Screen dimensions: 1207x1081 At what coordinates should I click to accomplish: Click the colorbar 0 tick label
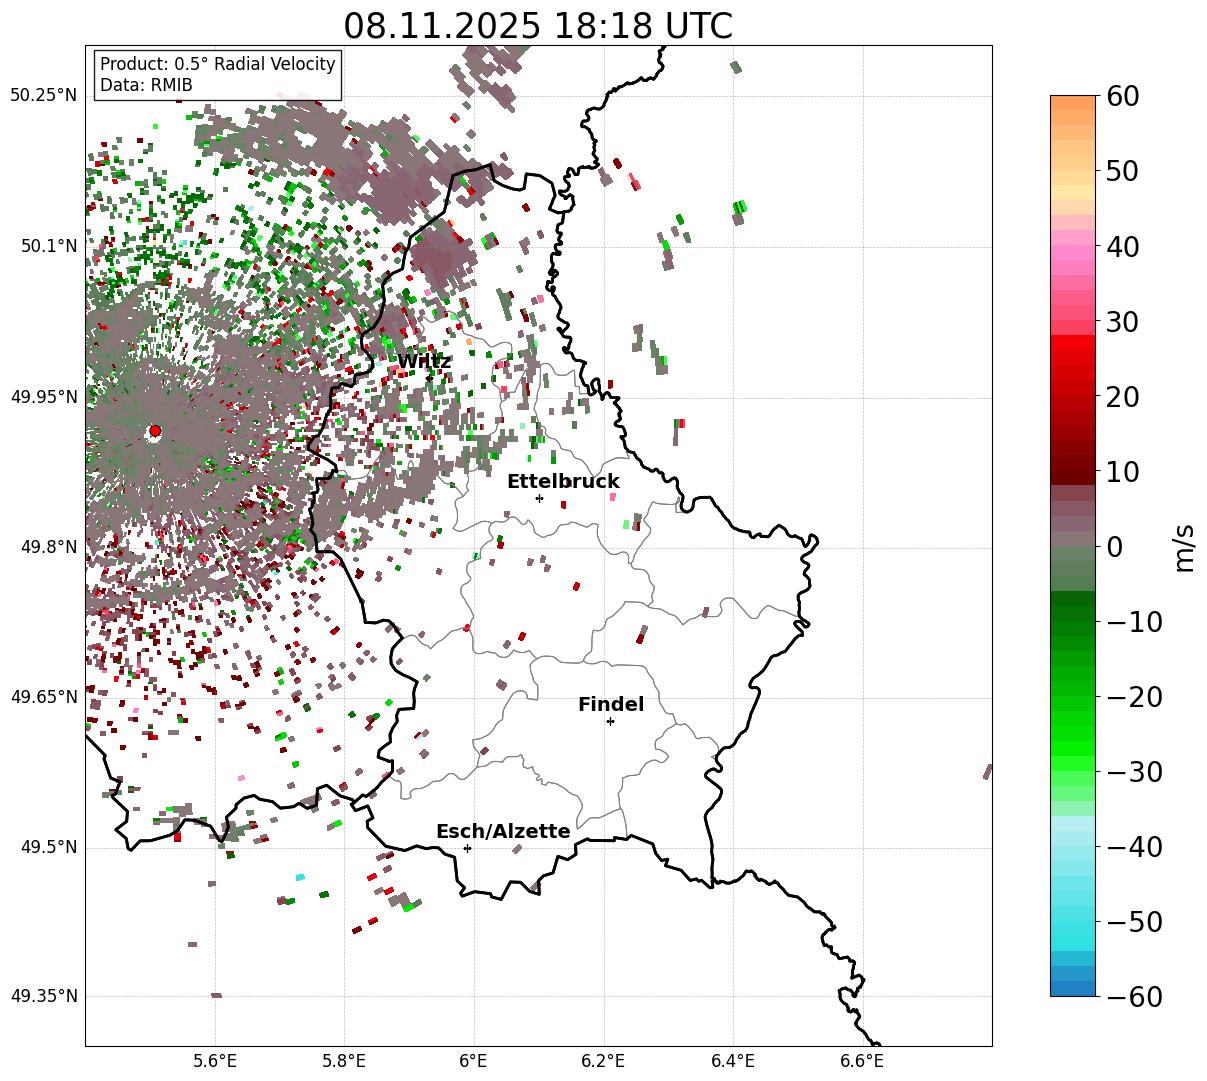pos(1114,546)
